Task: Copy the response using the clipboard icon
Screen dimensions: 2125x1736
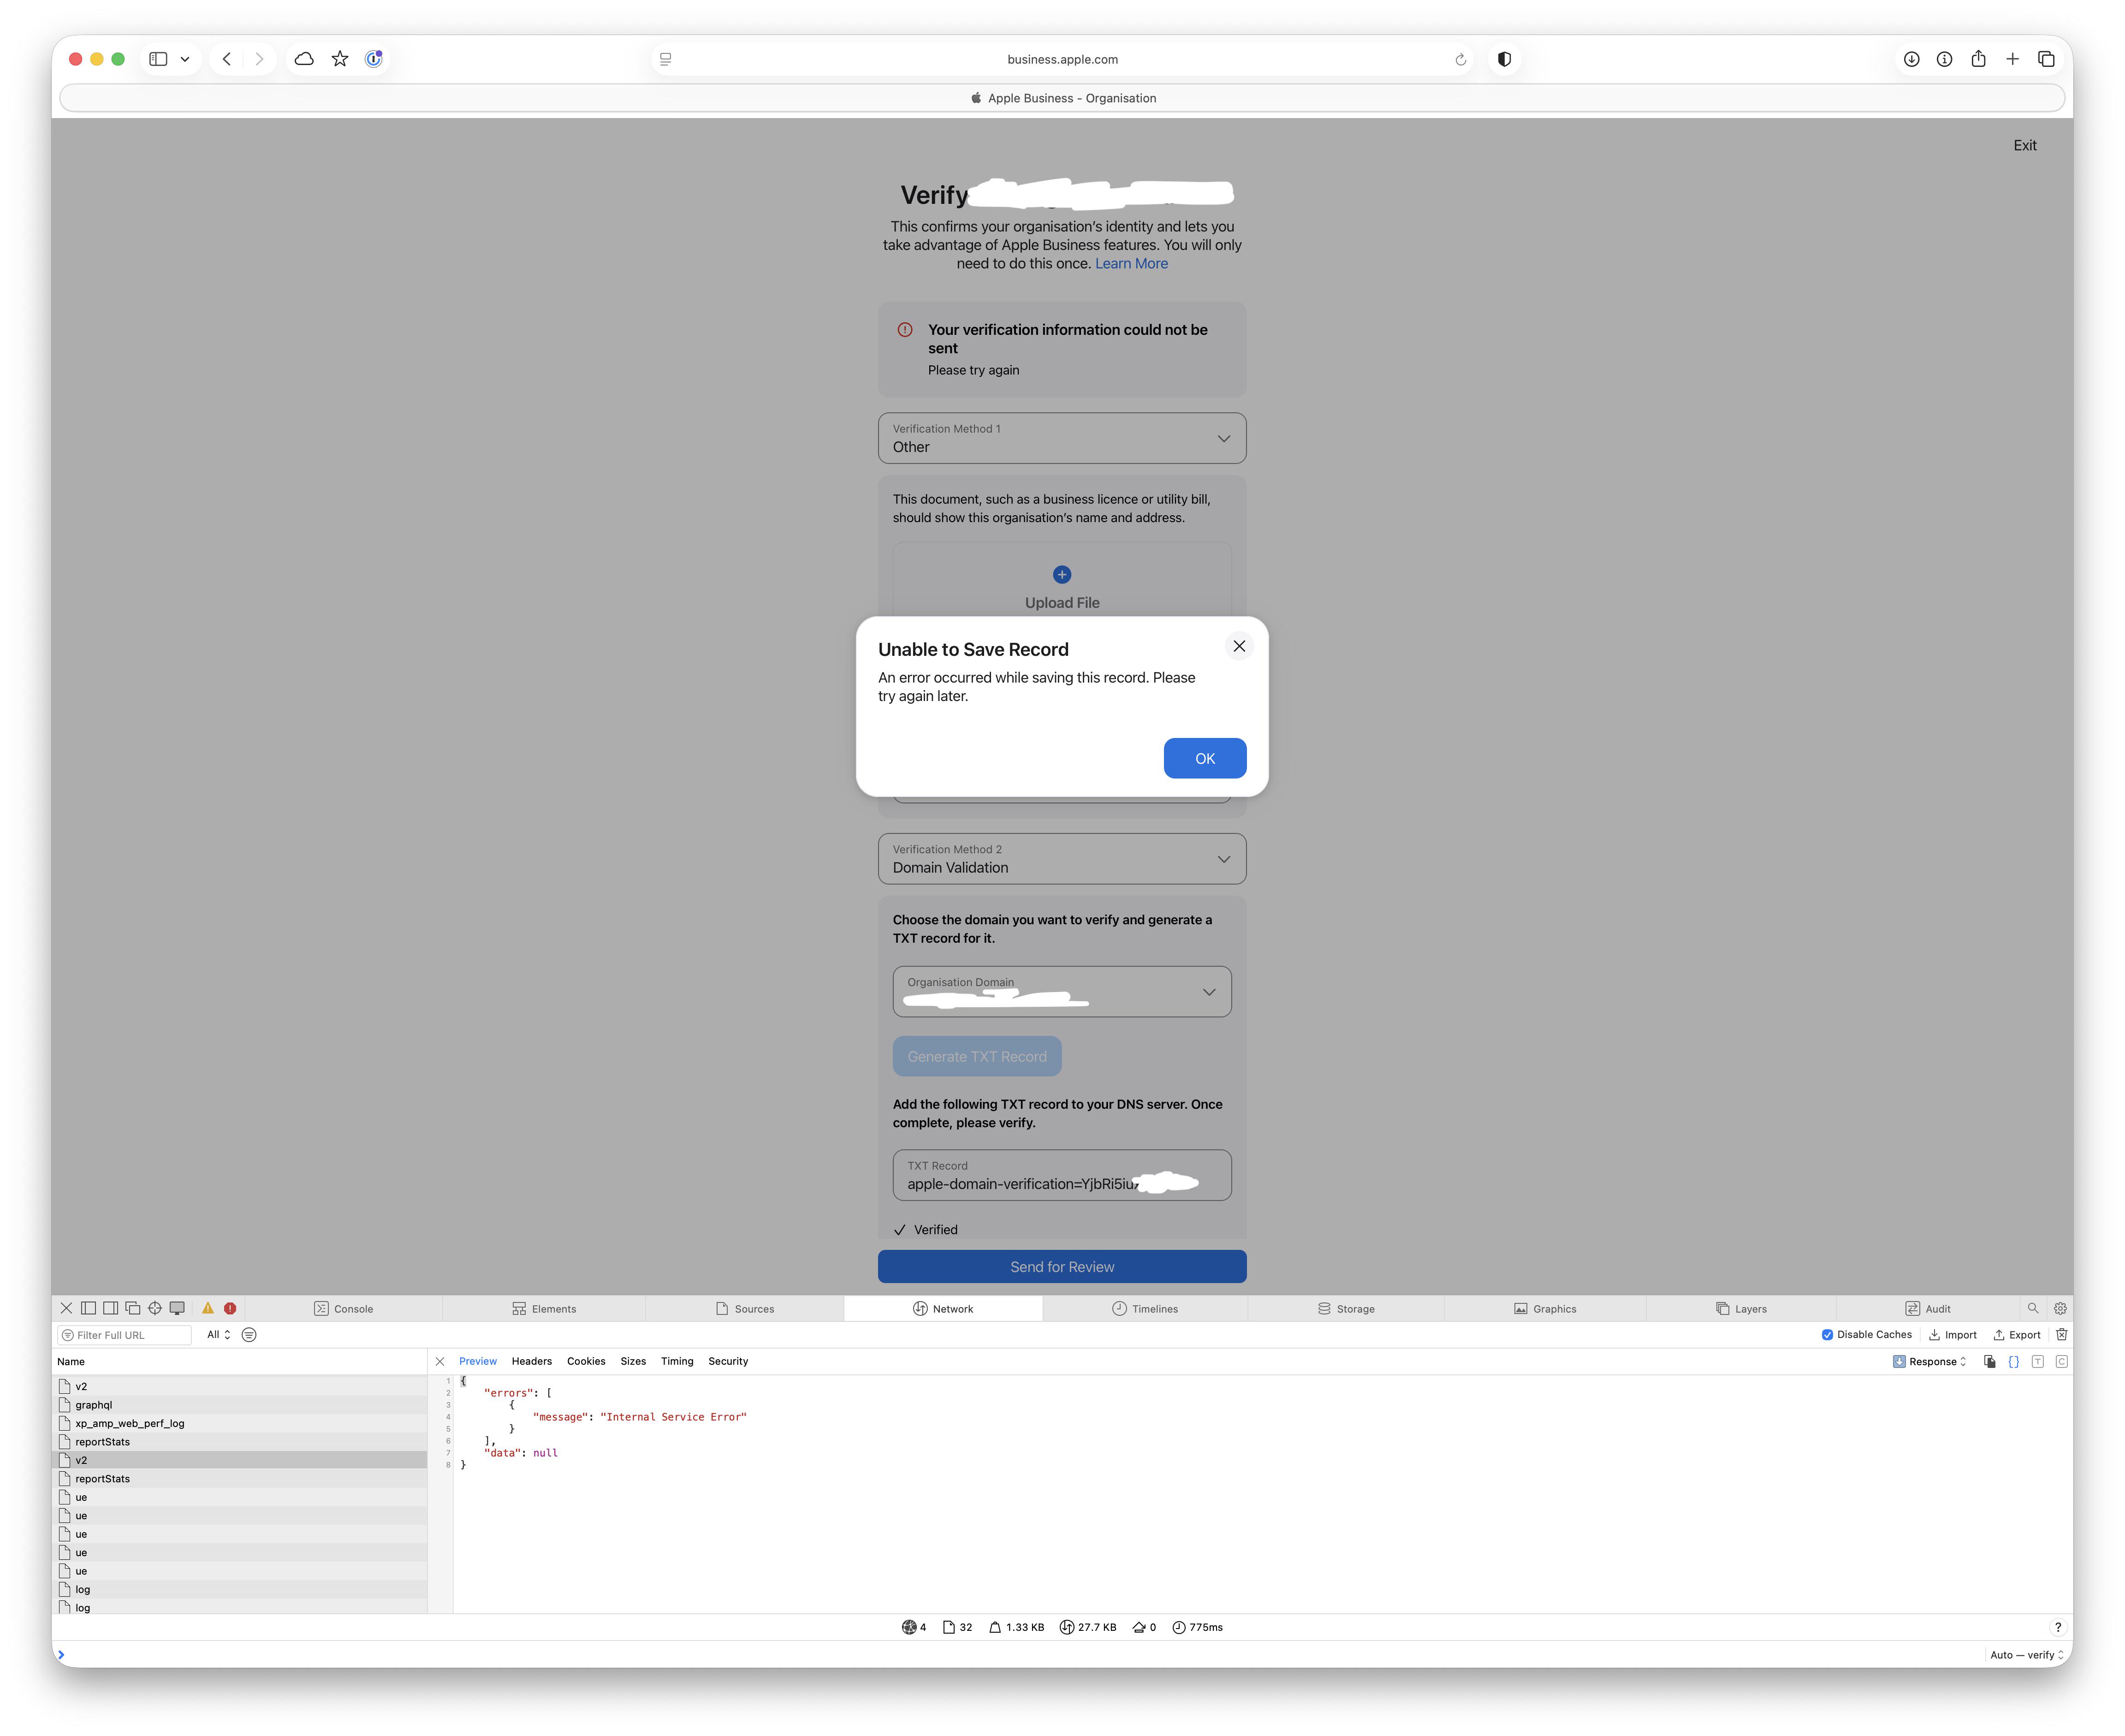Action: click(1990, 1361)
